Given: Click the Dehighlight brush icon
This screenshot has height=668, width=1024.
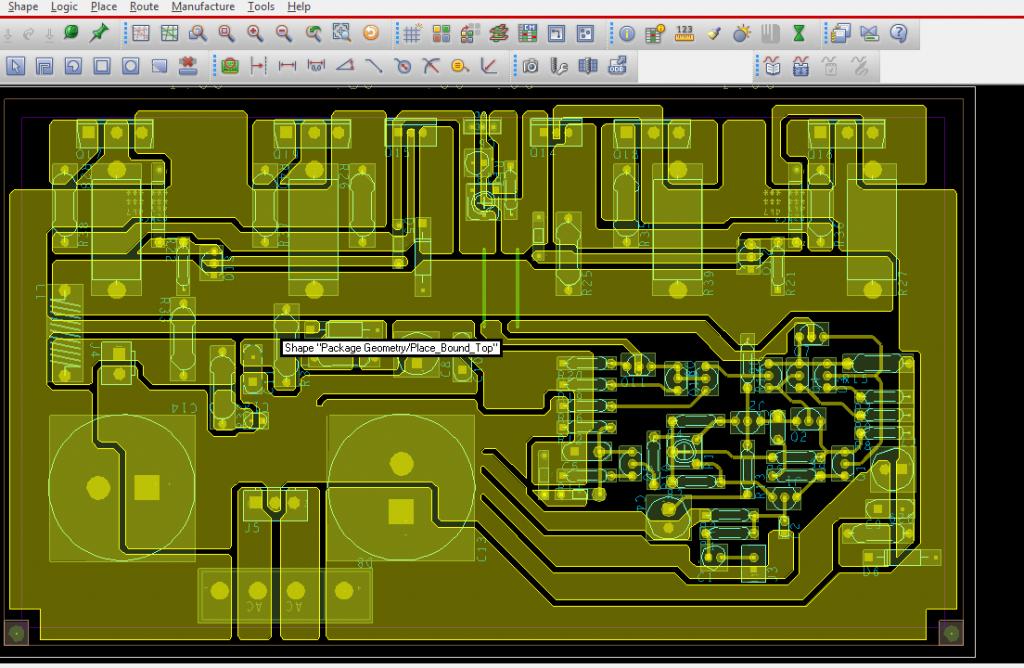Looking at the screenshot, I should tap(713, 33).
